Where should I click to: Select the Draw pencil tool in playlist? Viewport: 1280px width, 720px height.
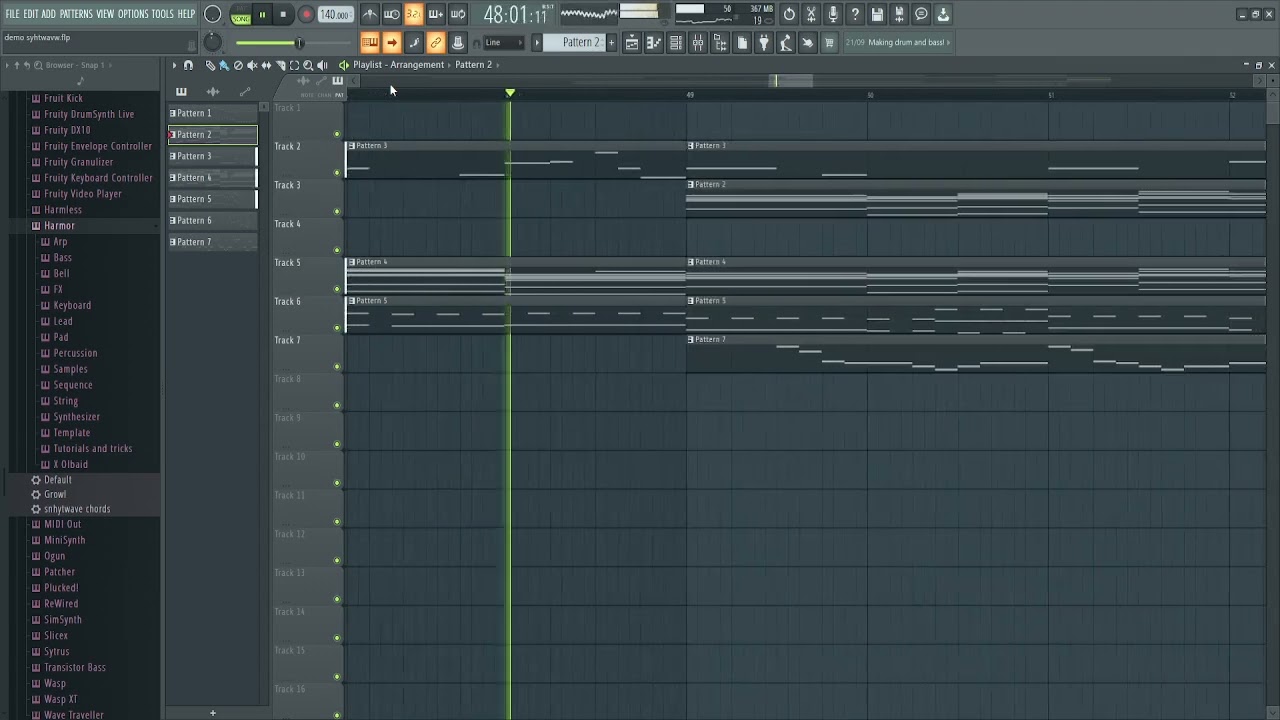coord(210,65)
